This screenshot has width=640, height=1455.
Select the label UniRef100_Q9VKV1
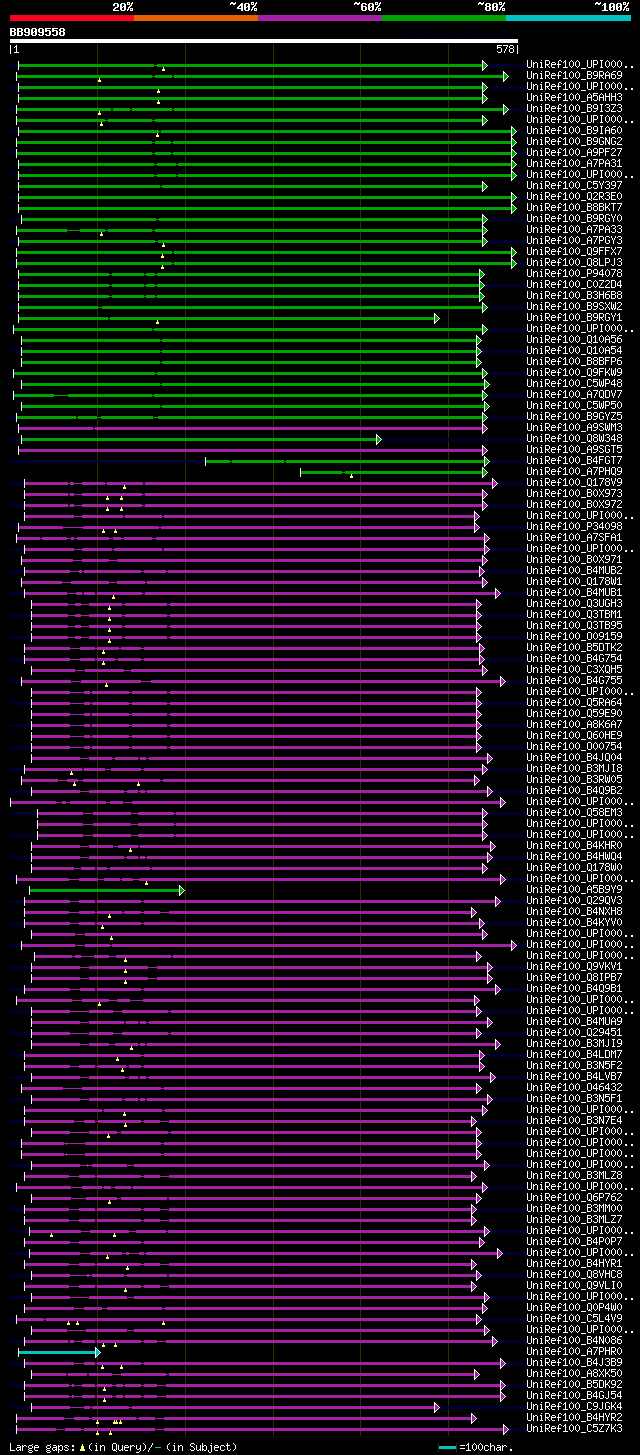(x=574, y=966)
